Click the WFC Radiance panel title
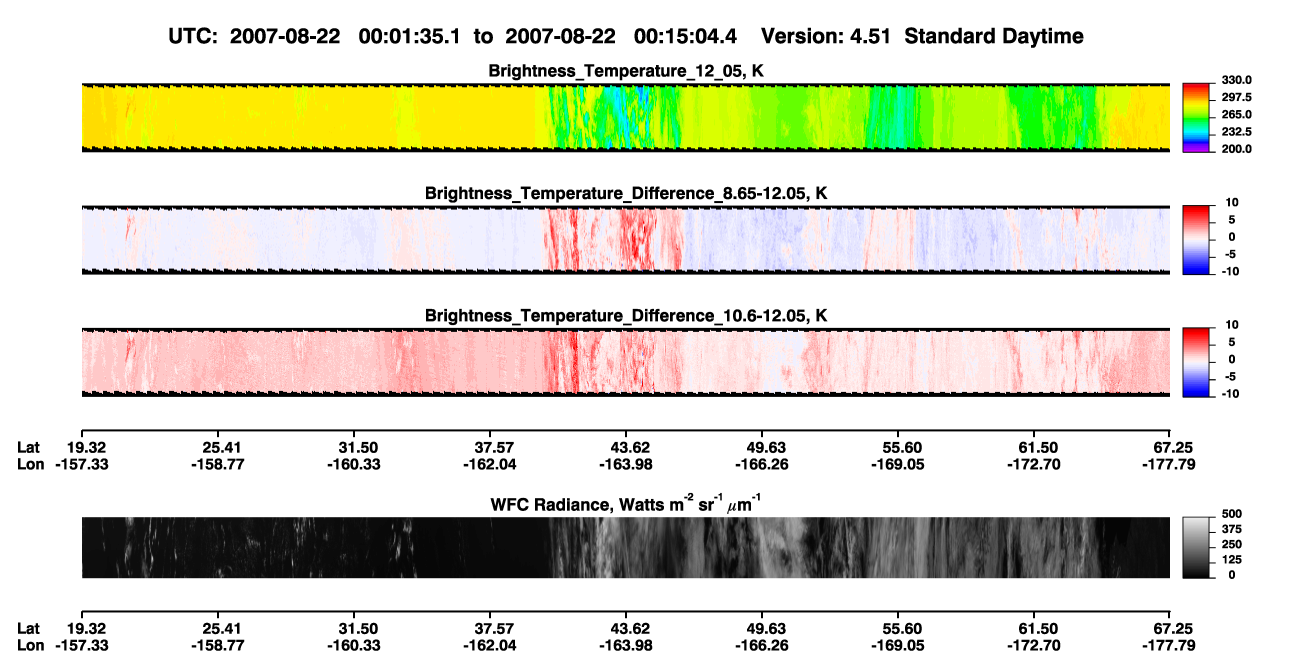Image resolution: width=1300 pixels, height=667 pixels. 626,504
